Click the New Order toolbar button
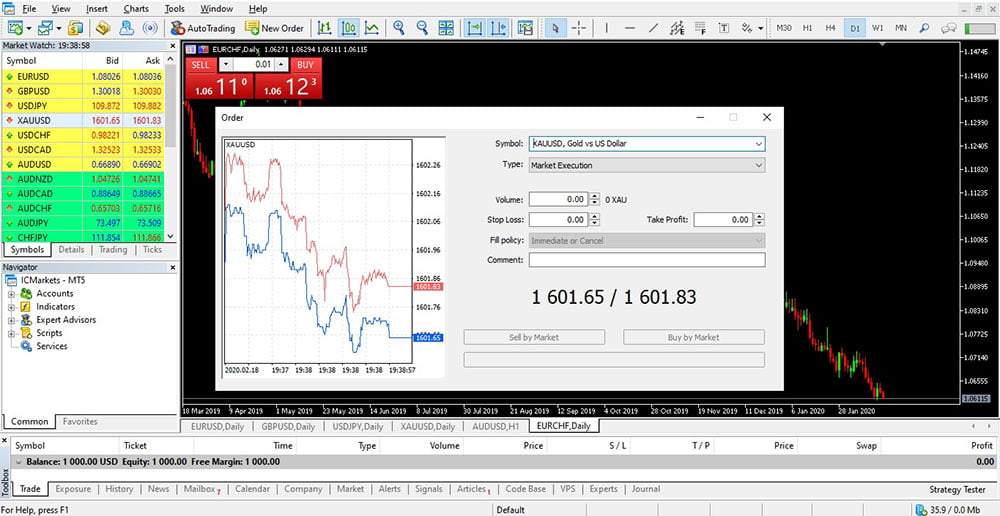1000x516 pixels. [x=275, y=28]
